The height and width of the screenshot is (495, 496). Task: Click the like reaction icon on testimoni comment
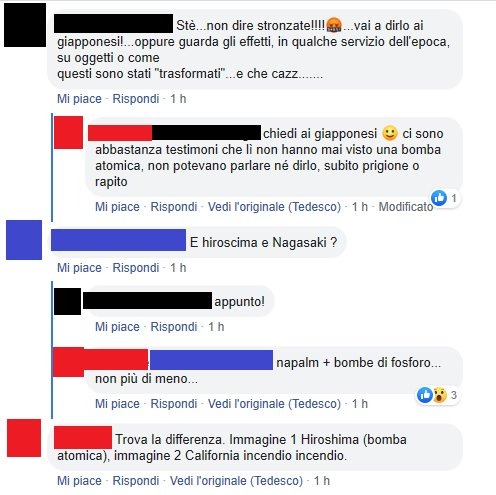[439, 198]
